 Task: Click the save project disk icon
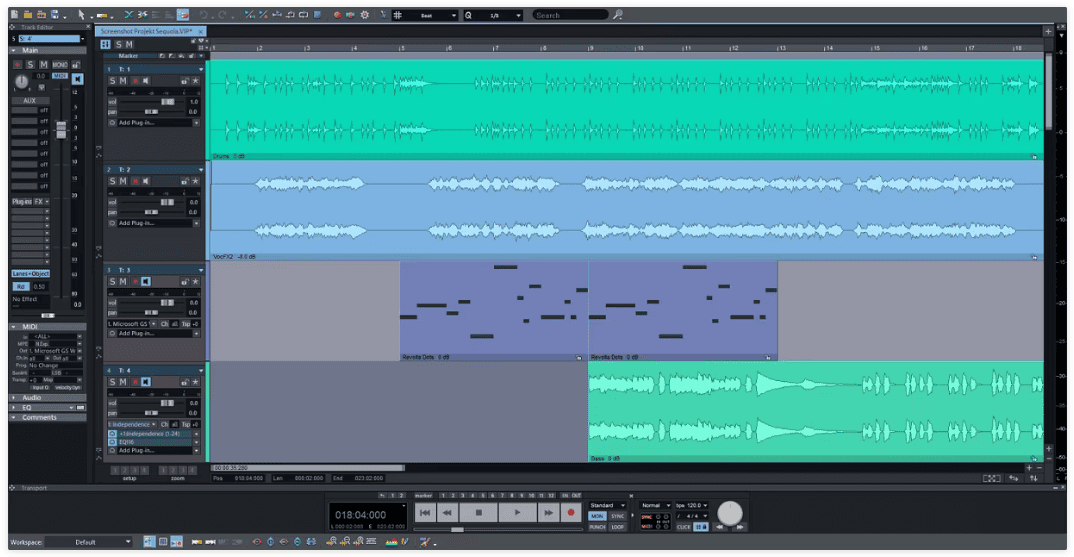click(x=55, y=14)
